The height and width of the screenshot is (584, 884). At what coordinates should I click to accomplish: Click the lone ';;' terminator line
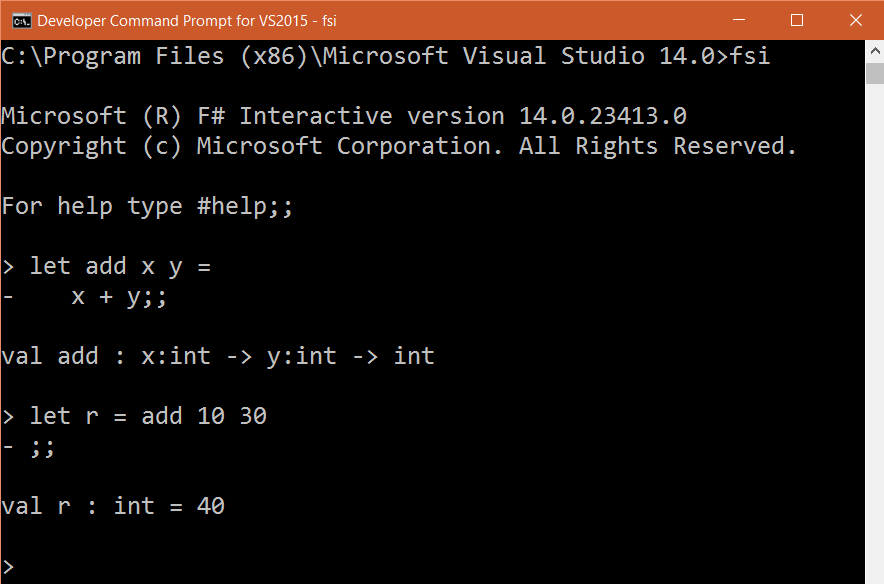(x=42, y=446)
